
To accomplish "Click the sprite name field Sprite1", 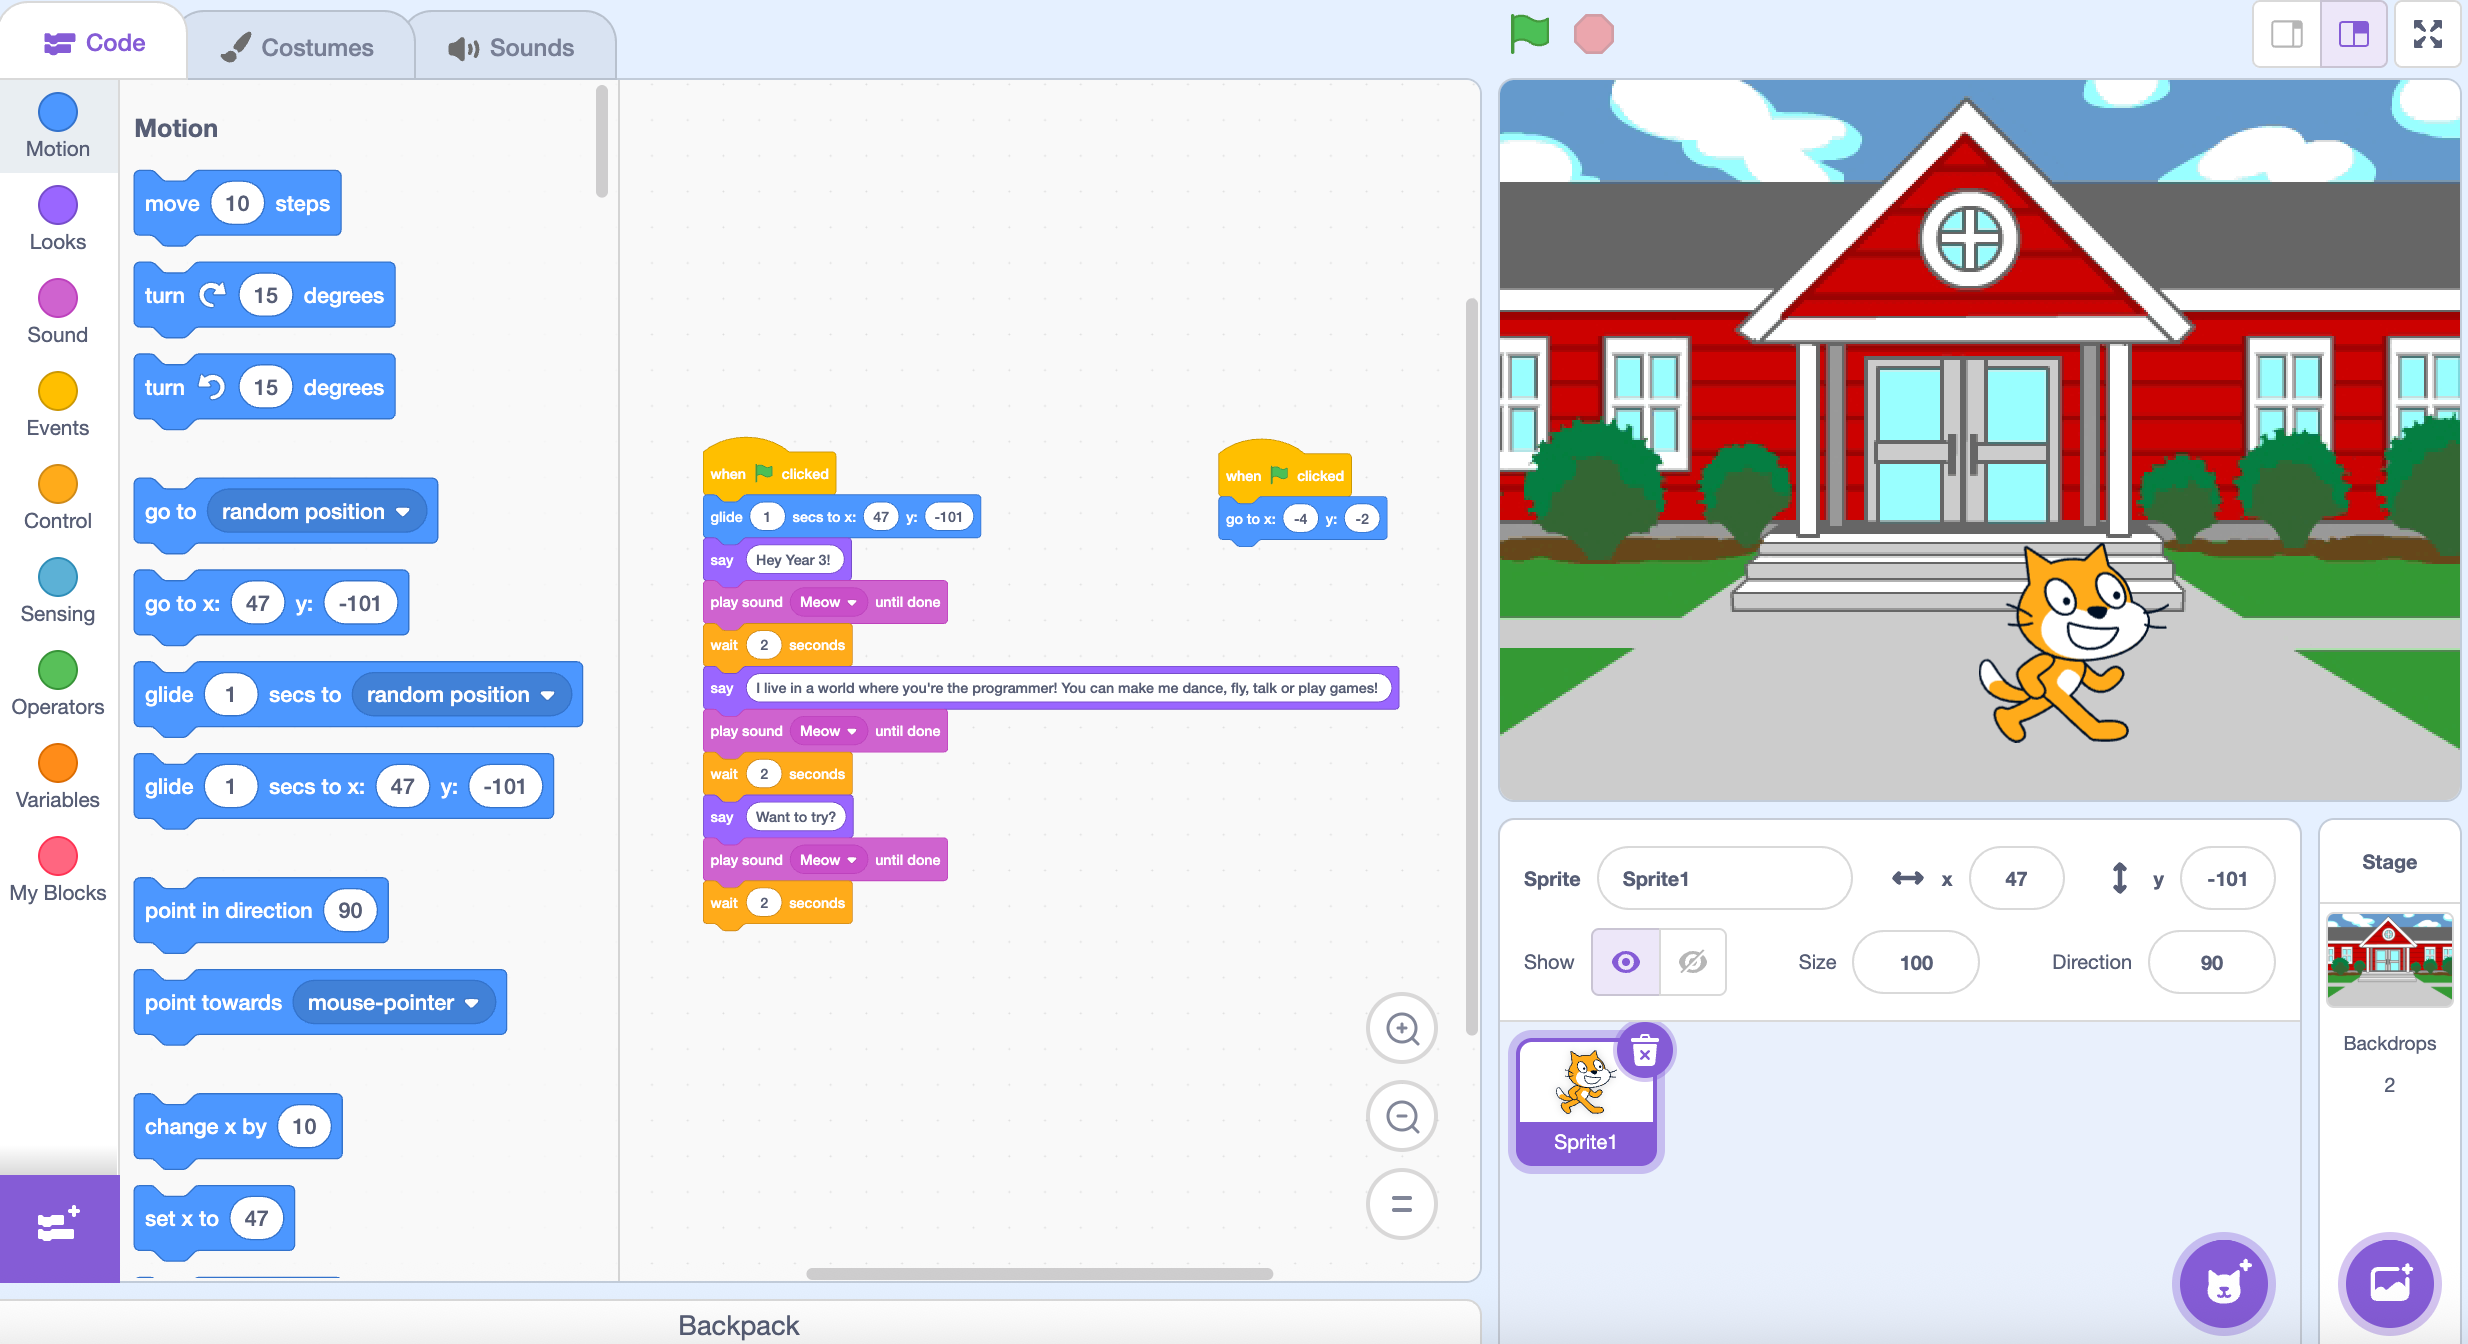I will [1725, 879].
